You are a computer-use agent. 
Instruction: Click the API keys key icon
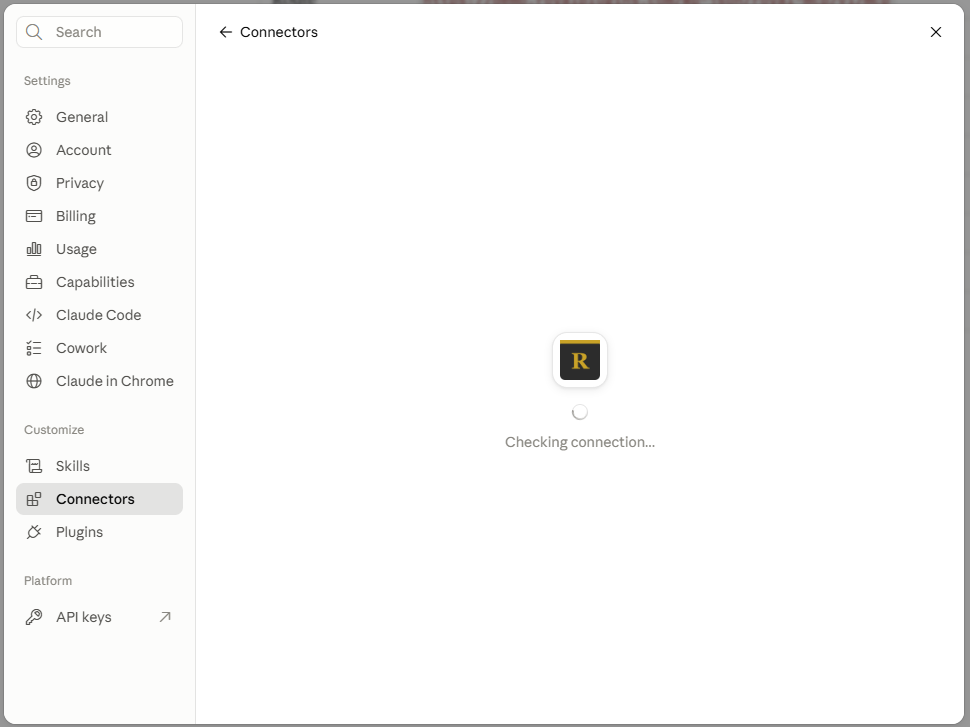[34, 617]
